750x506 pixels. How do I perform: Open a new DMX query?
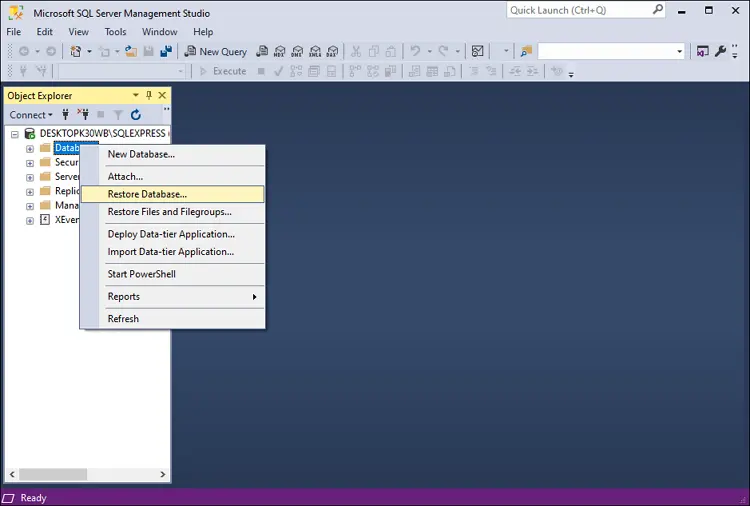(297, 51)
